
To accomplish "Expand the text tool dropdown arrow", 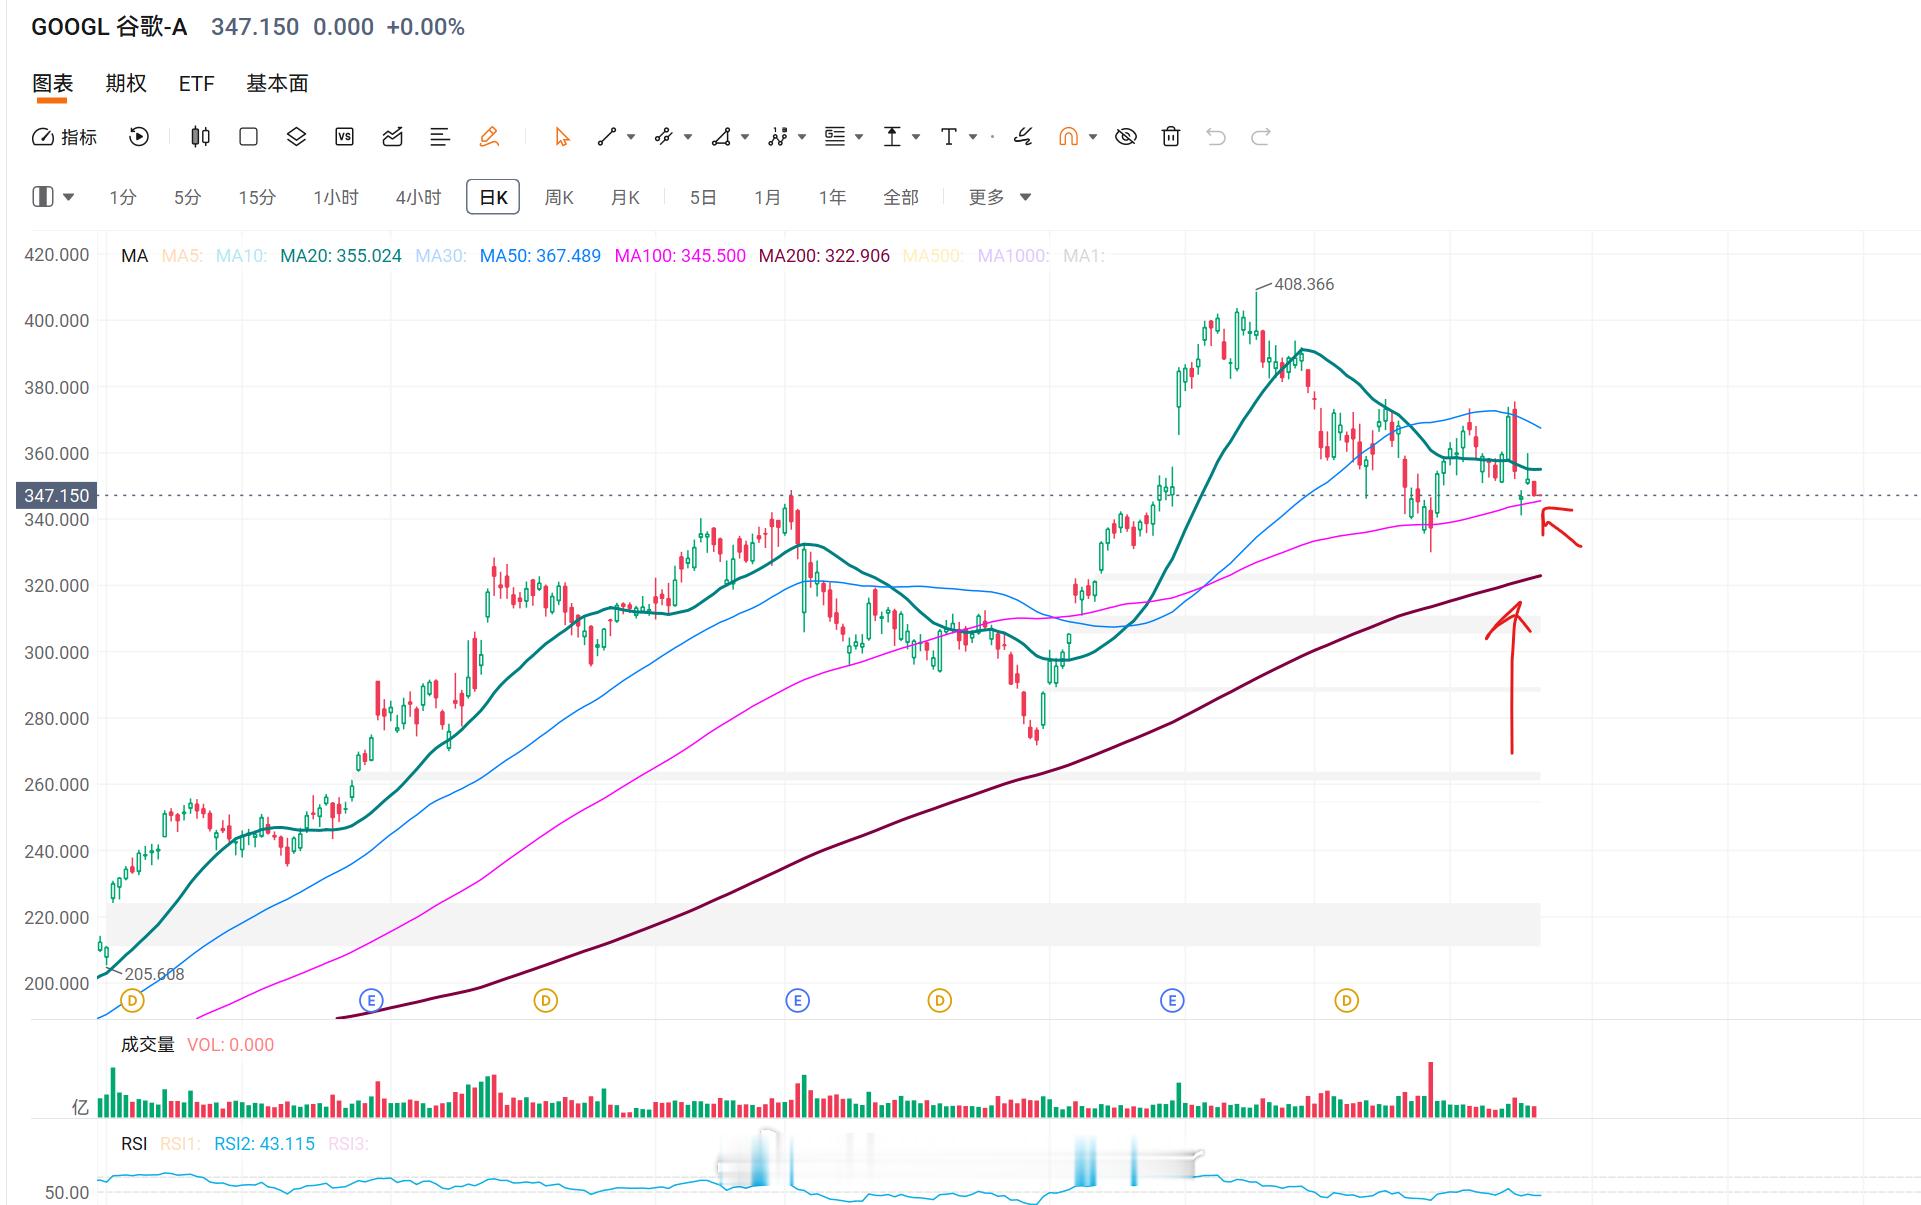I will click(x=973, y=137).
